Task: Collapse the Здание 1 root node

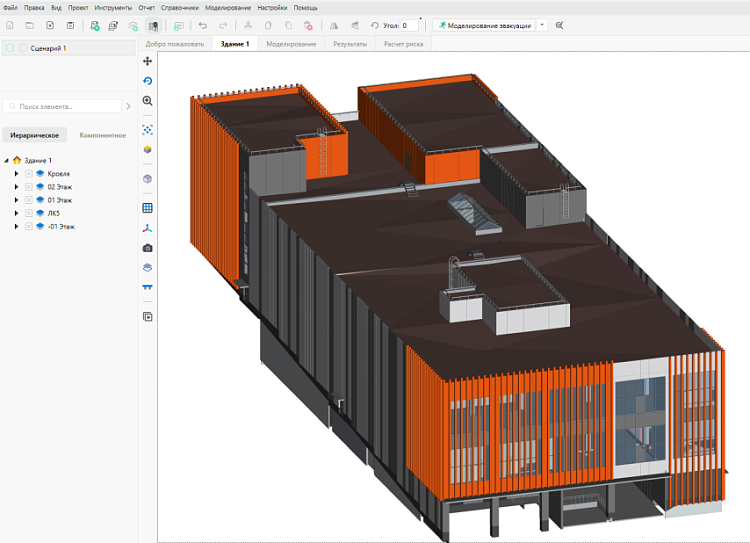Action: 6,160
